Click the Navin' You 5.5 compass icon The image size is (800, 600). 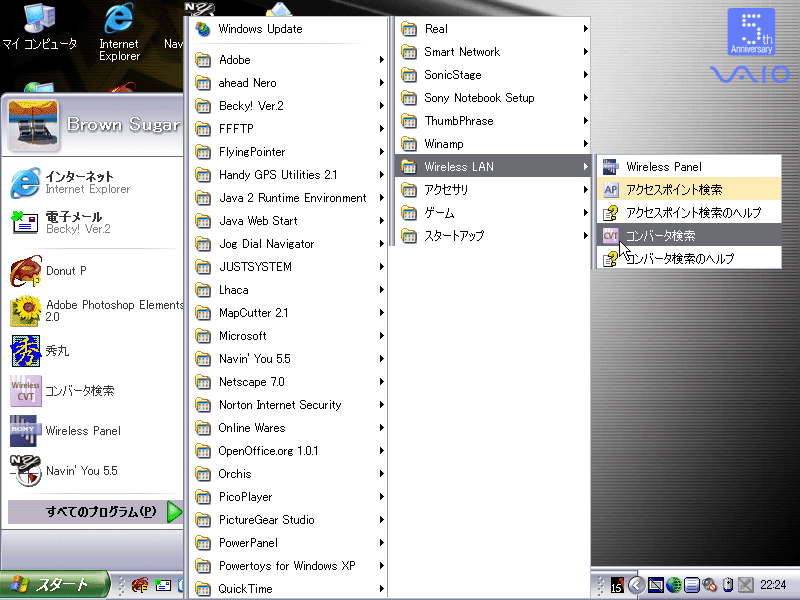25,471
